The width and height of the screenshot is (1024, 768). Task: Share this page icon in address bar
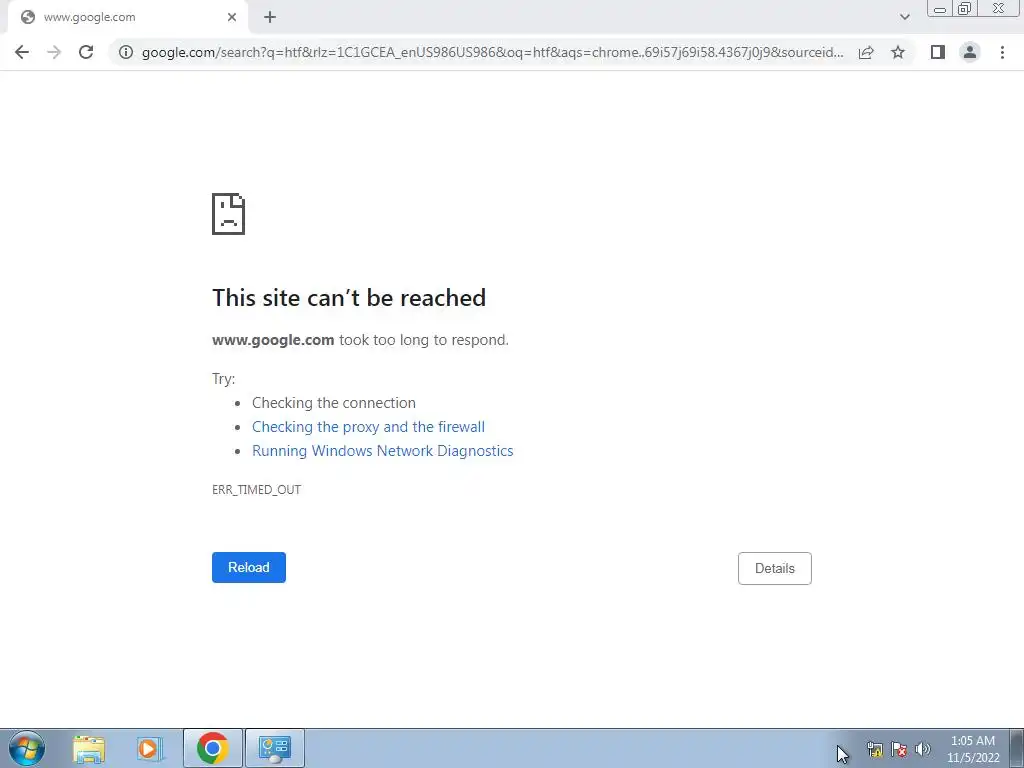pyautogui.click(x=866, y=52)
